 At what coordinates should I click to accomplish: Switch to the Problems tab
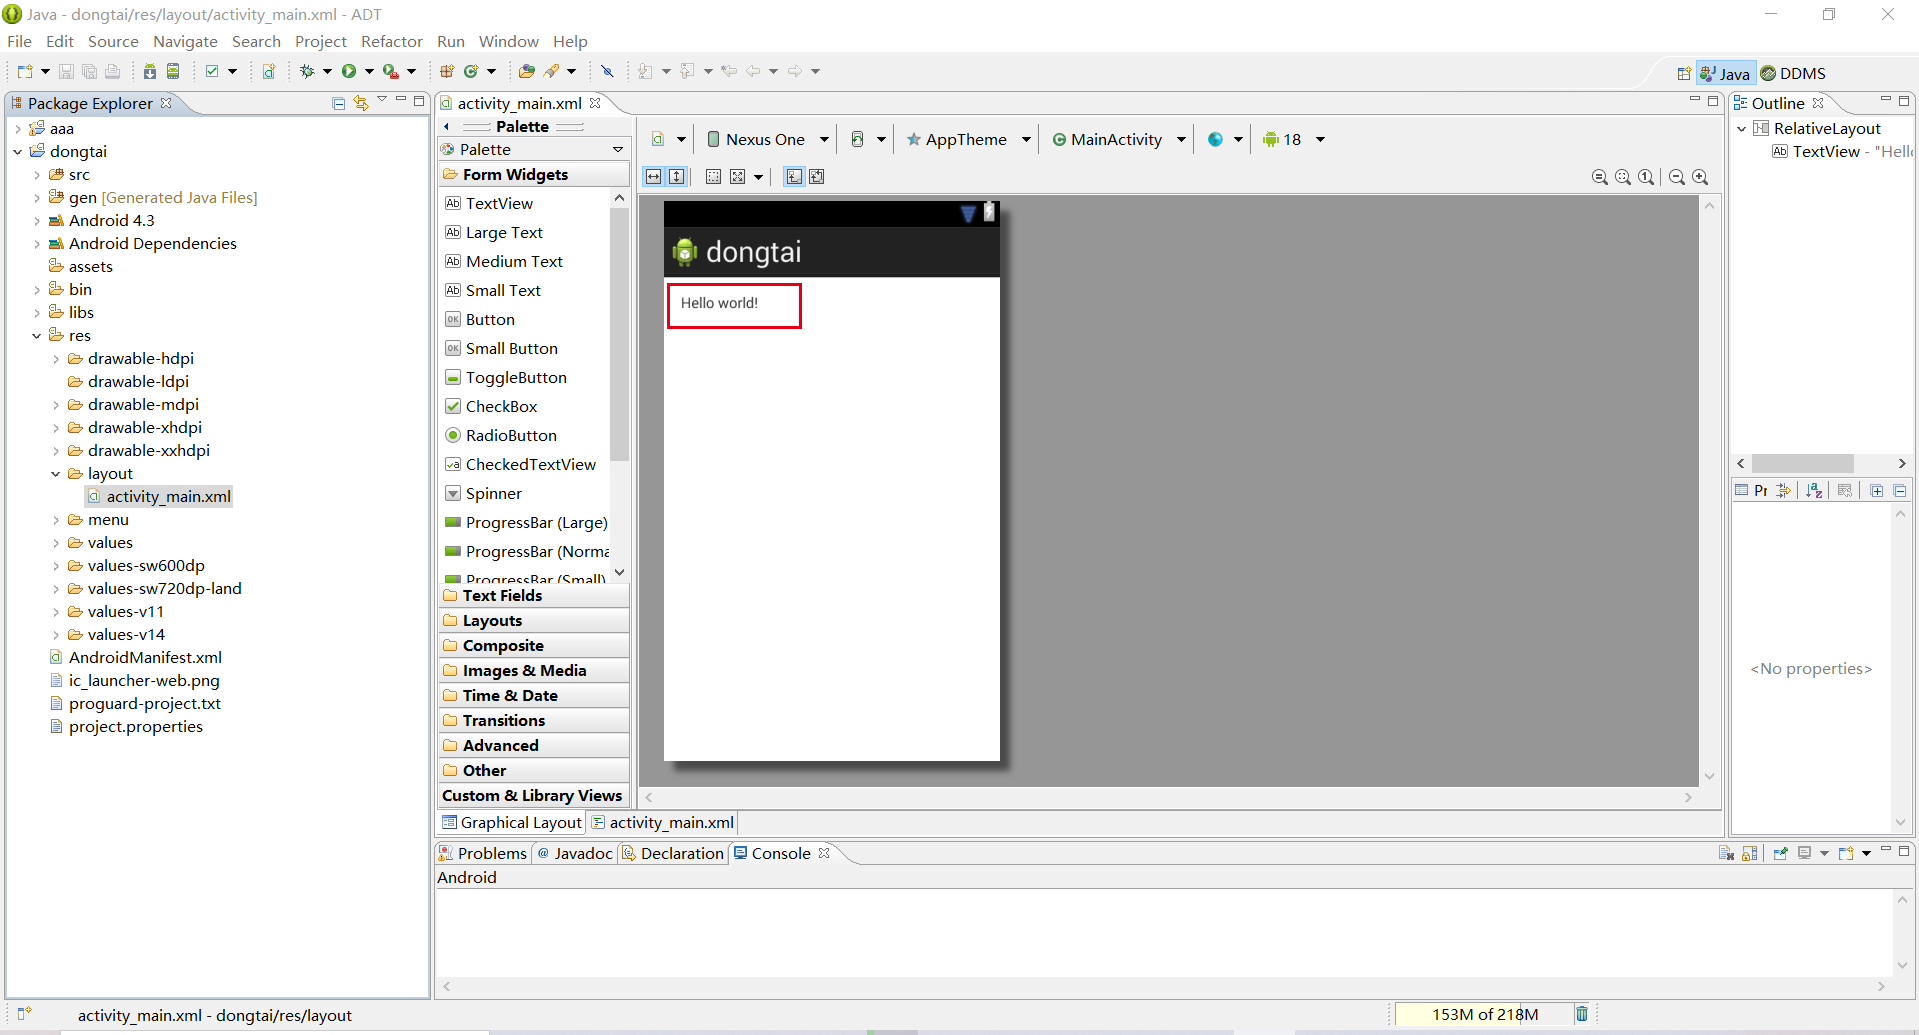482,853
